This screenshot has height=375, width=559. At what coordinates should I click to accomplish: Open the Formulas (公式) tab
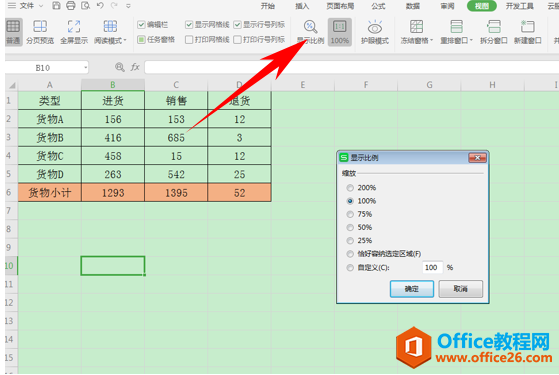coord(378,6)
